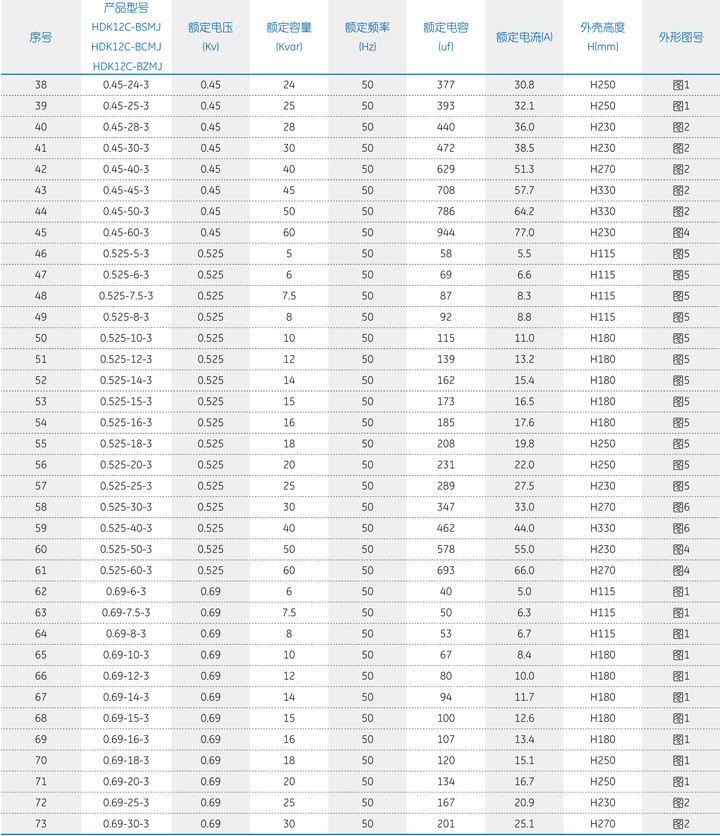
Task: Click the 序号 column header
Action: (x=40, y=37)
